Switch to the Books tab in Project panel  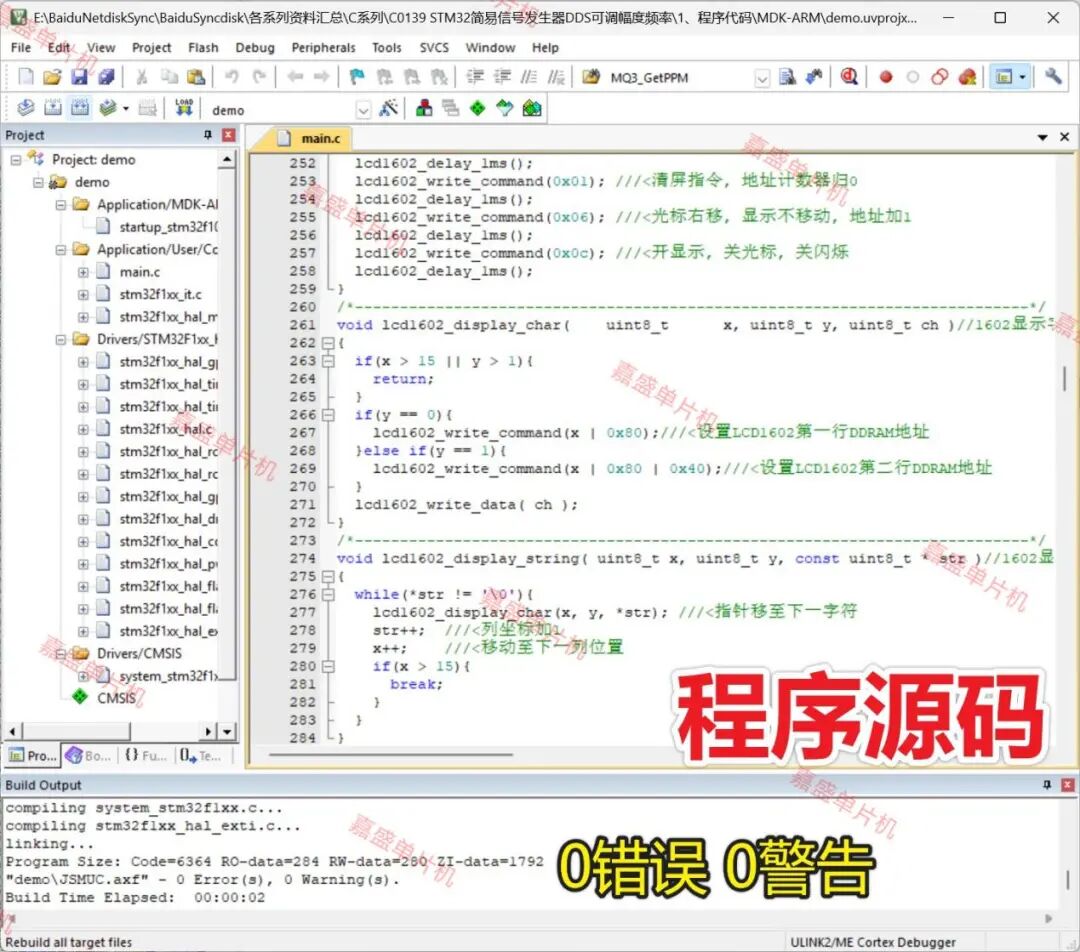[87, 756]
